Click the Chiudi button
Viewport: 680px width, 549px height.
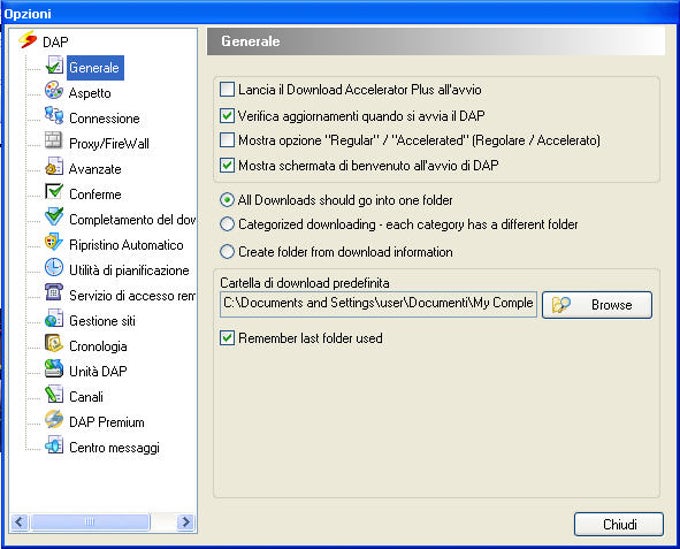pyautogui.click(x=619, y=524)
